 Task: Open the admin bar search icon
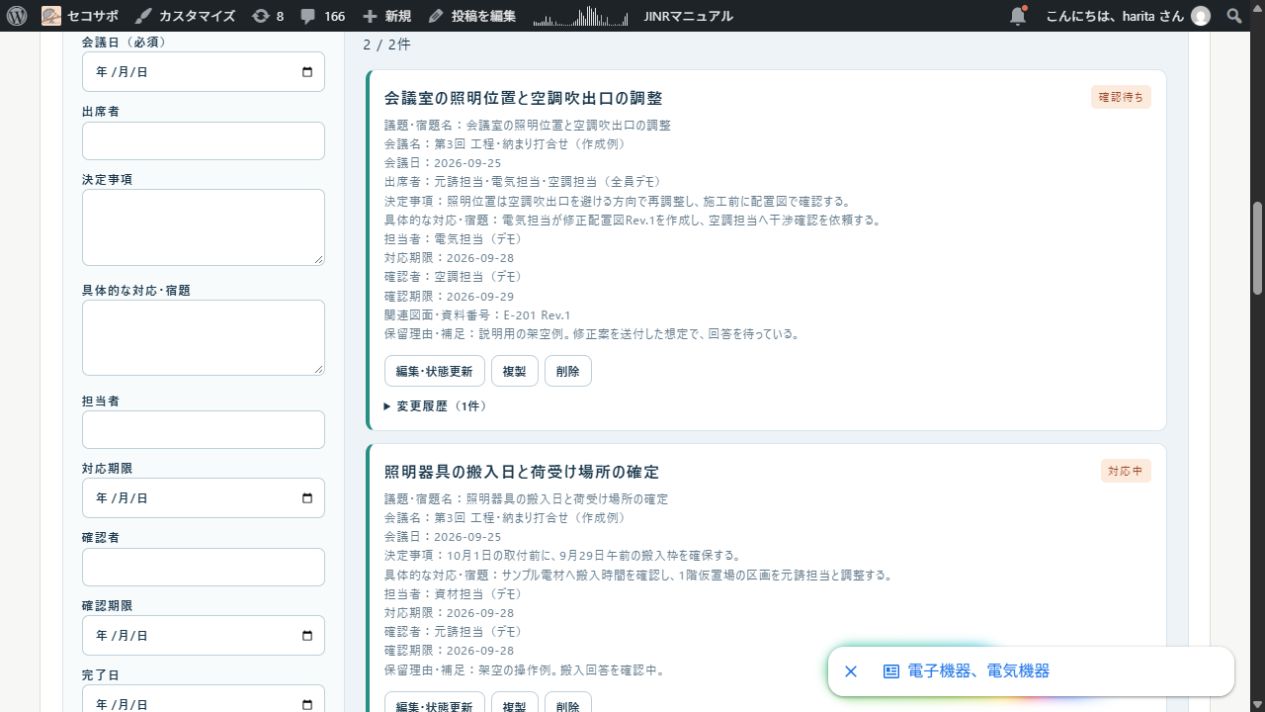[1234, 16]
